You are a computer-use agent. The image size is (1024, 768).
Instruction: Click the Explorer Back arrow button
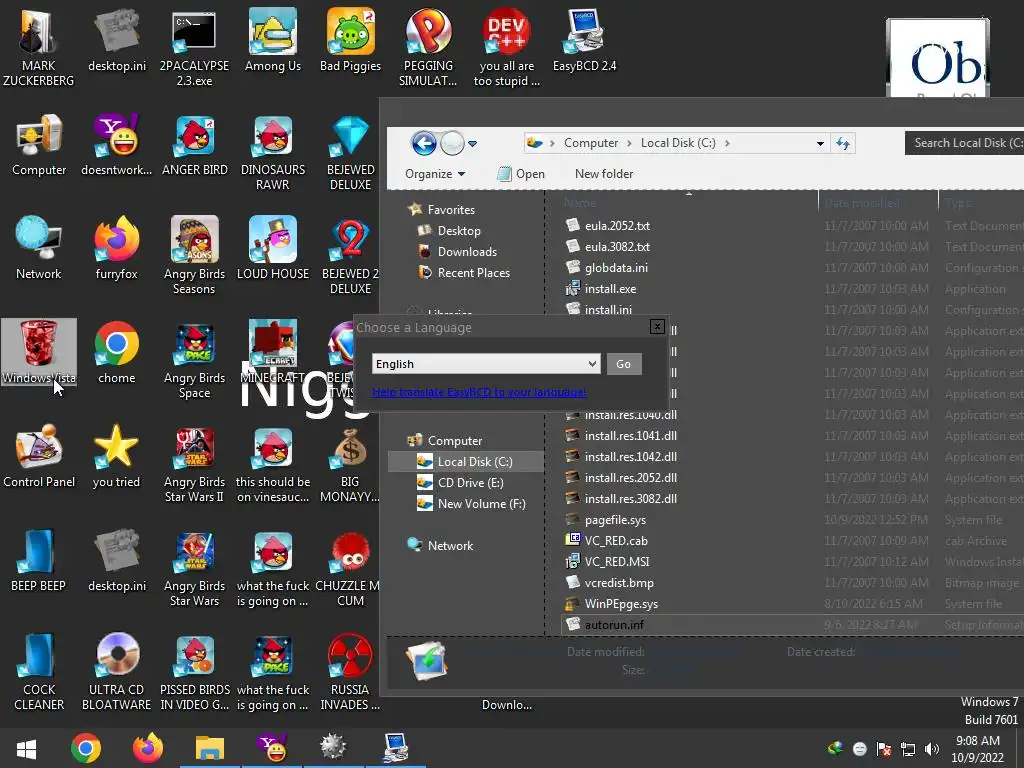click(x=424, y=143)
